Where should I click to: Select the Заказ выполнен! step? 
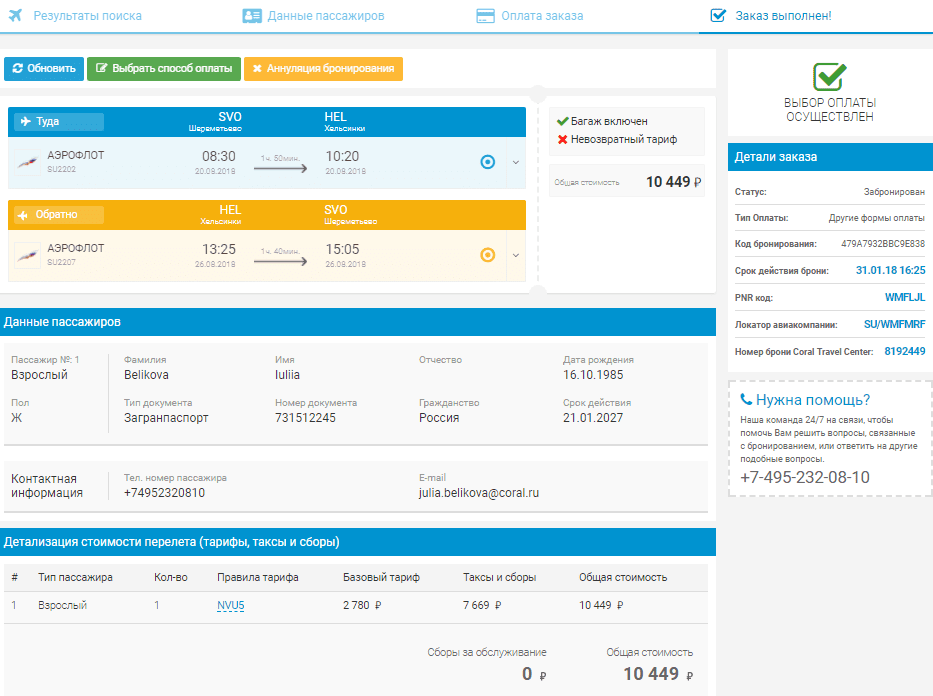click(784, 16)
